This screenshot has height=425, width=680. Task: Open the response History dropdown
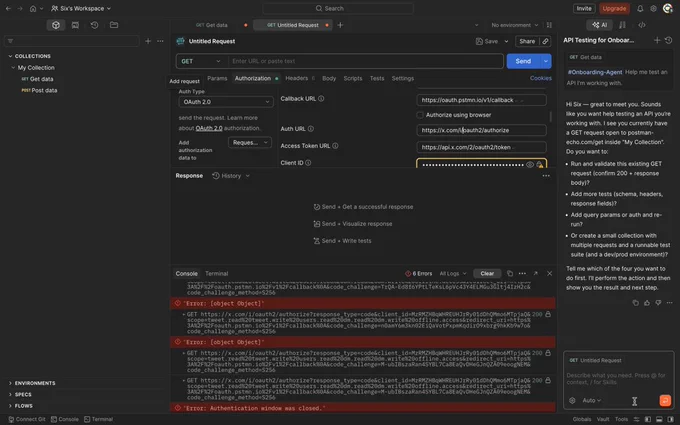(231, 176)
